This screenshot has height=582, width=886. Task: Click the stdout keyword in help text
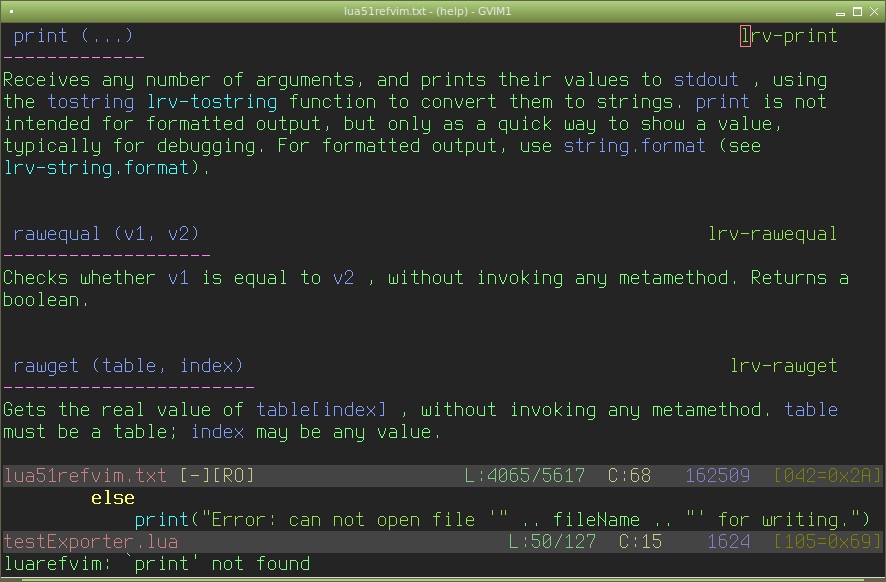point(706,80)
